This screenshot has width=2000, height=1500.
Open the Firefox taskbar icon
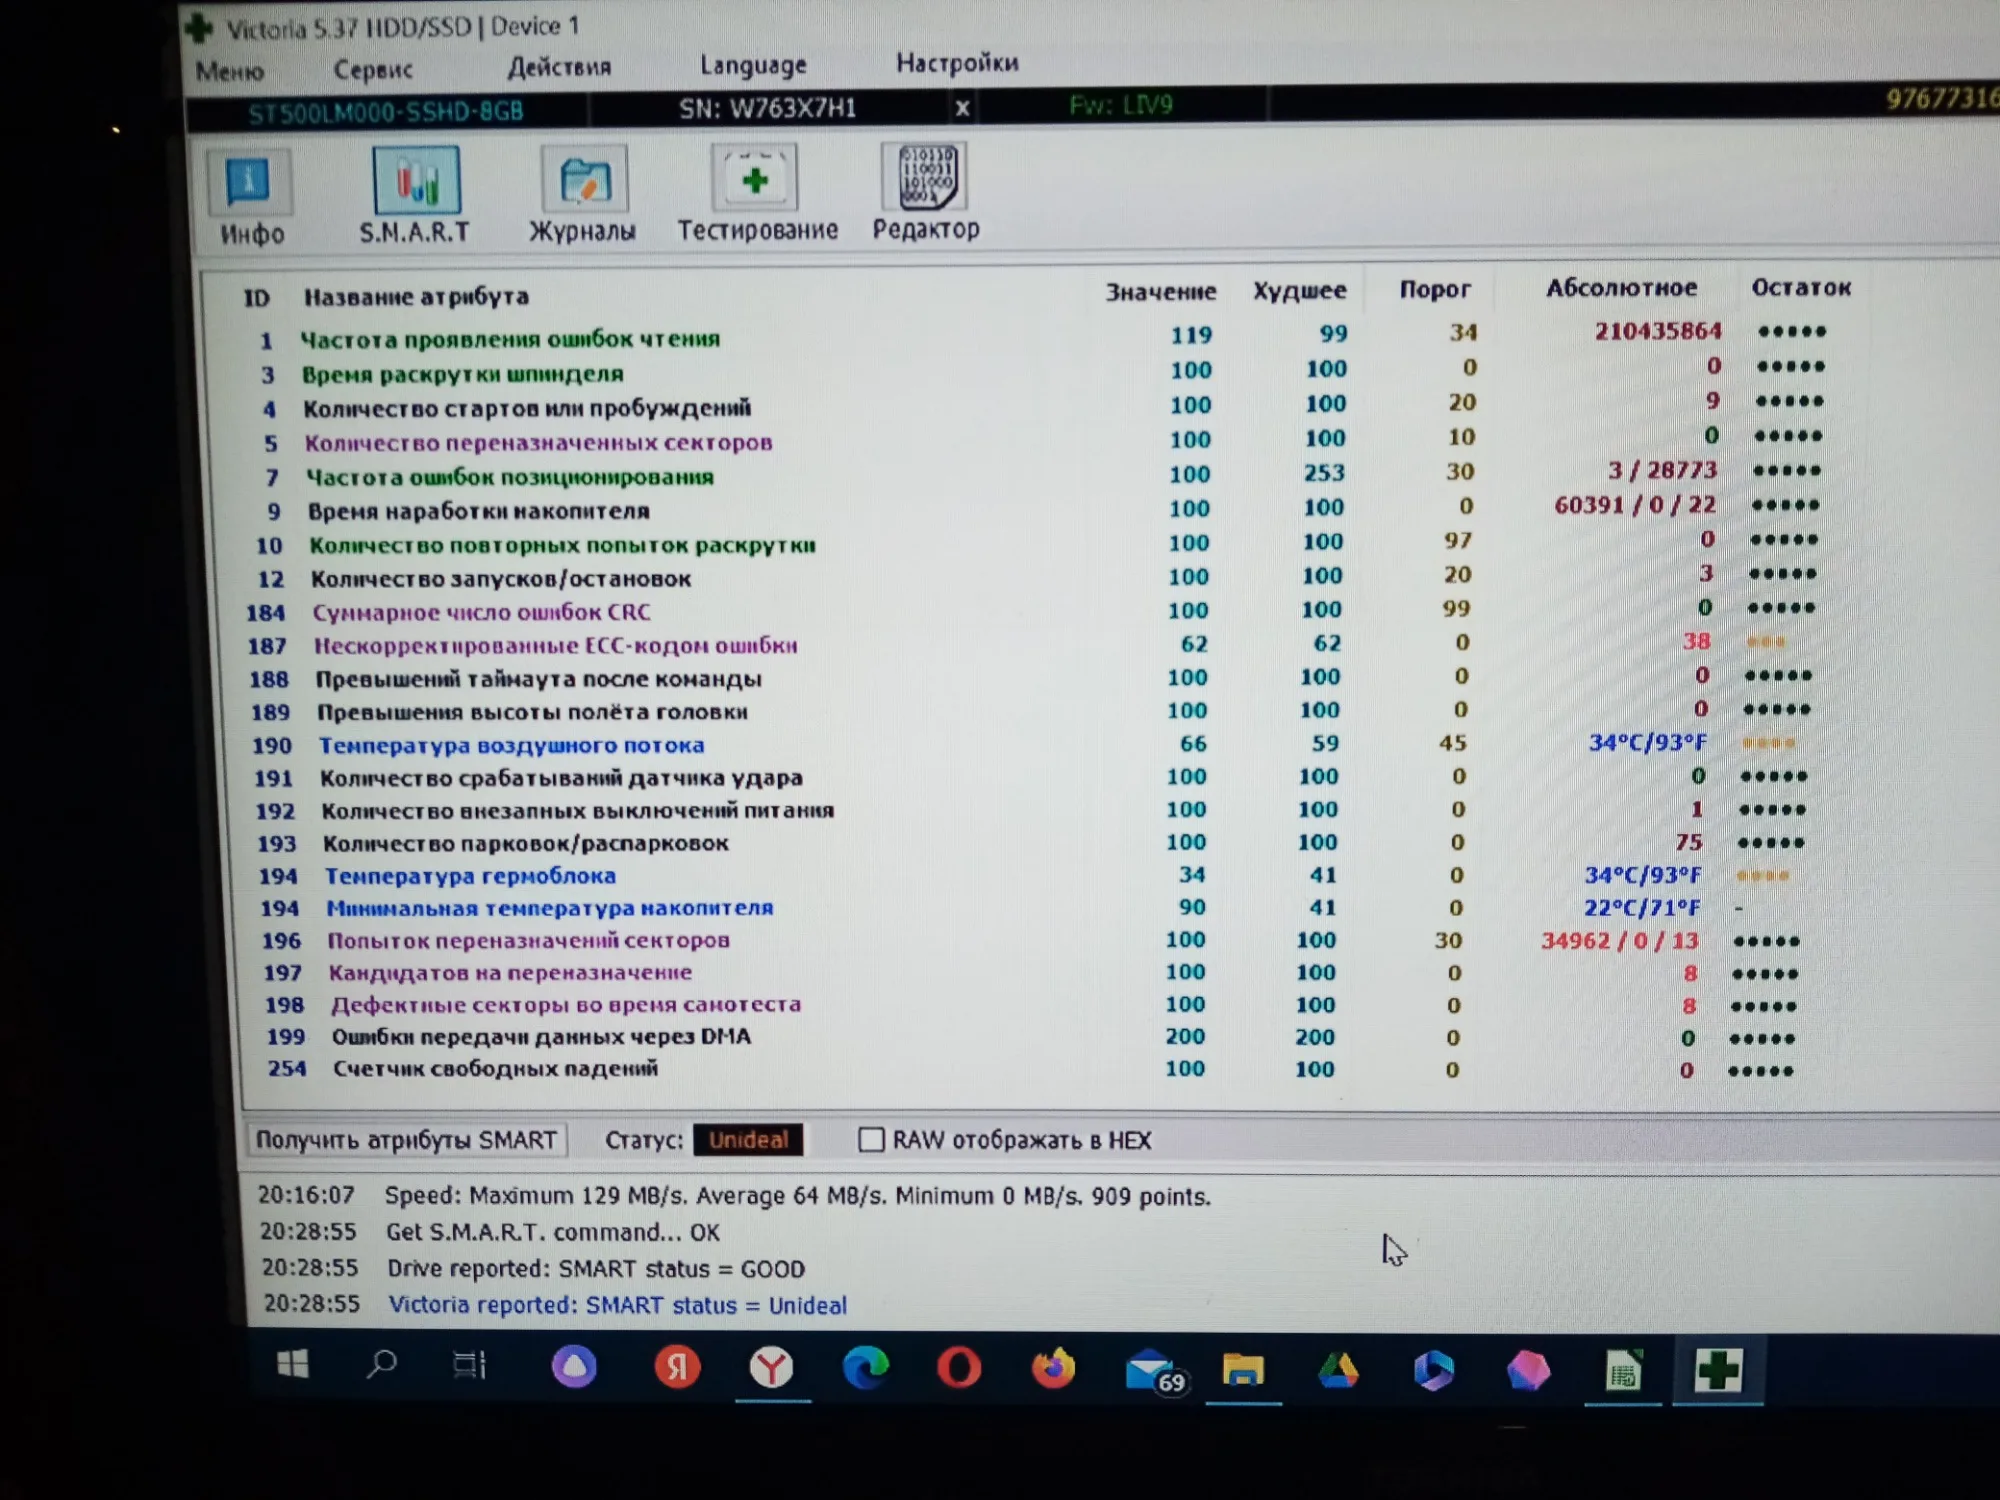coord(1053,1369)
